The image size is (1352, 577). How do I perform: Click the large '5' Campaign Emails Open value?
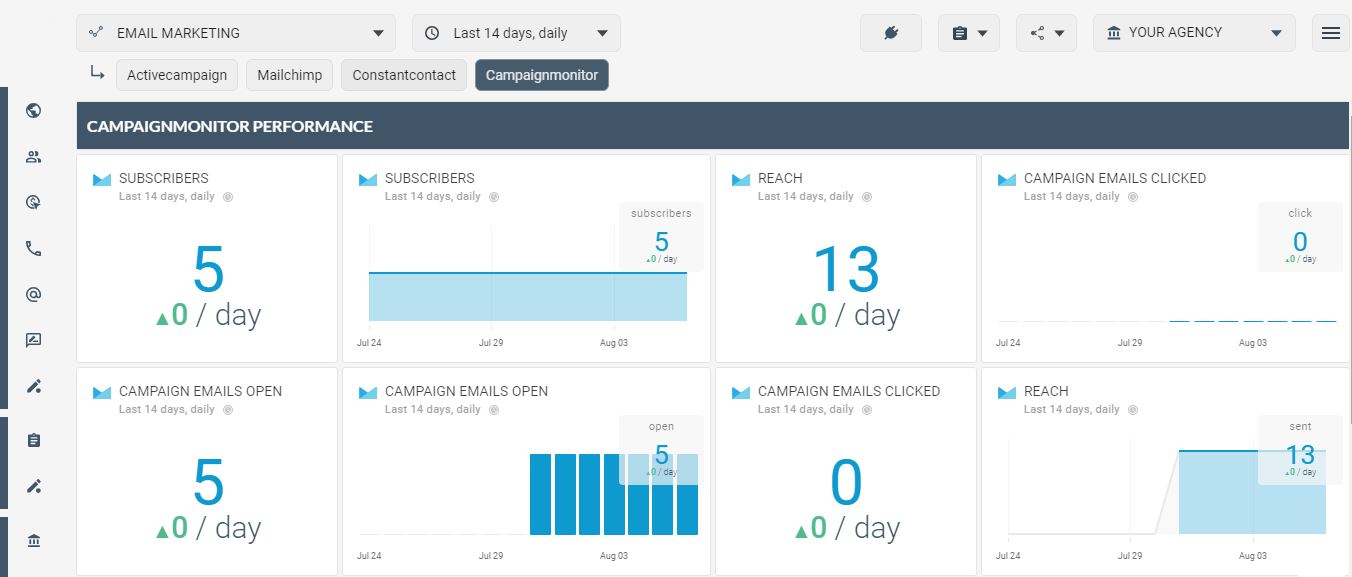click(208, 483)
